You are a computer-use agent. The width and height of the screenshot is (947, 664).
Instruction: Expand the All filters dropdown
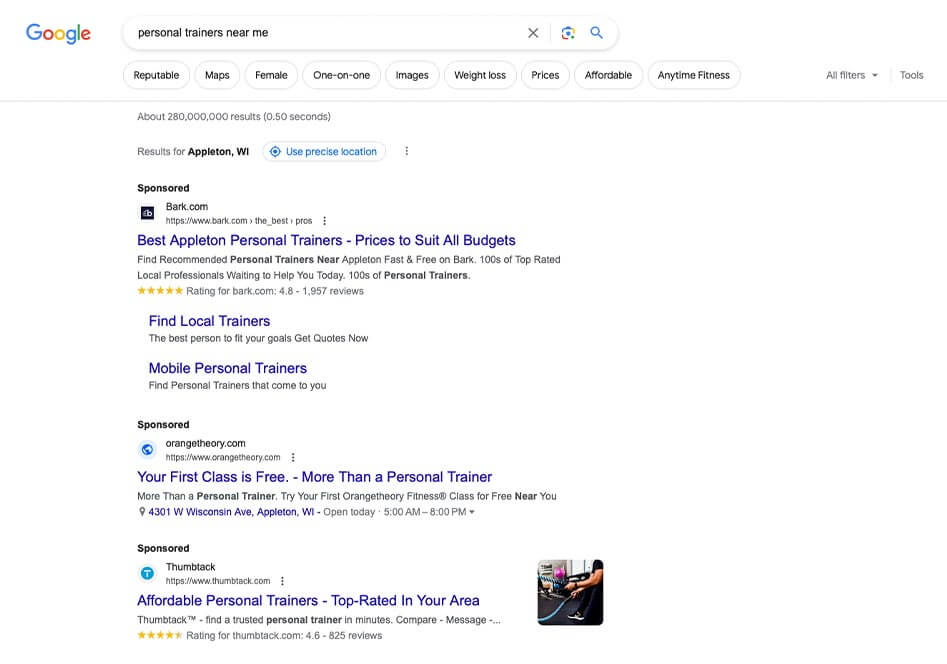(x=852, y=75)
